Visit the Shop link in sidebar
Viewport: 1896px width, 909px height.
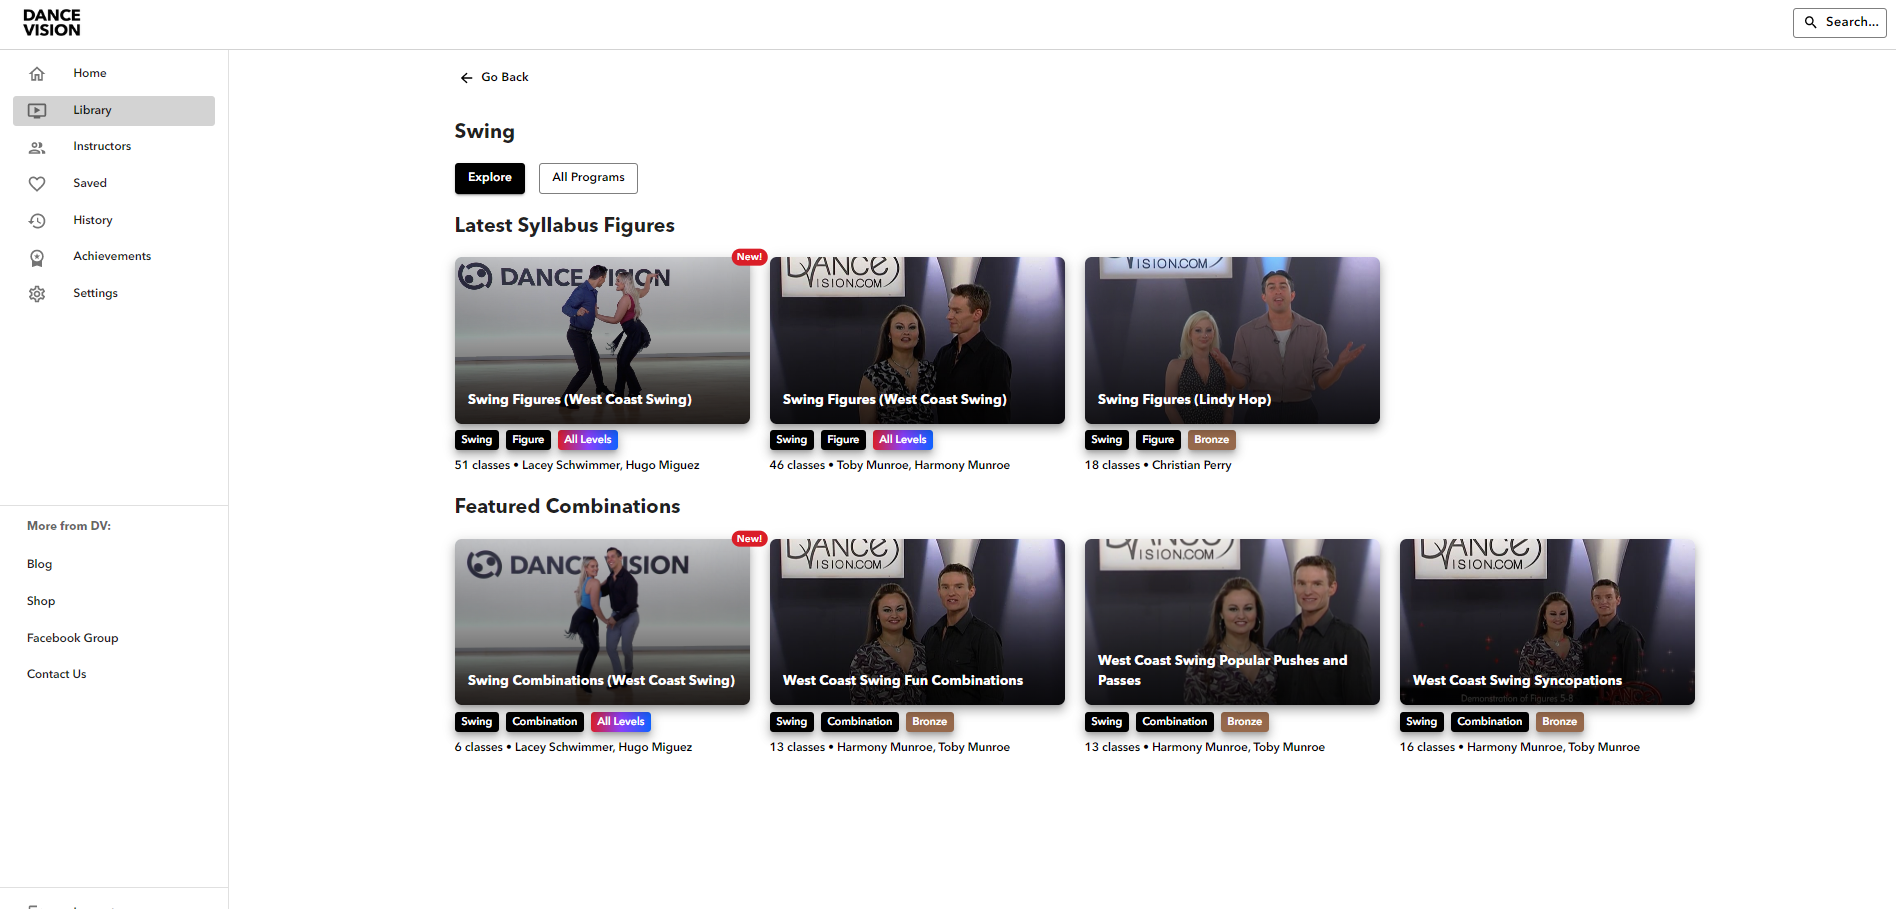tap(41, 601)
